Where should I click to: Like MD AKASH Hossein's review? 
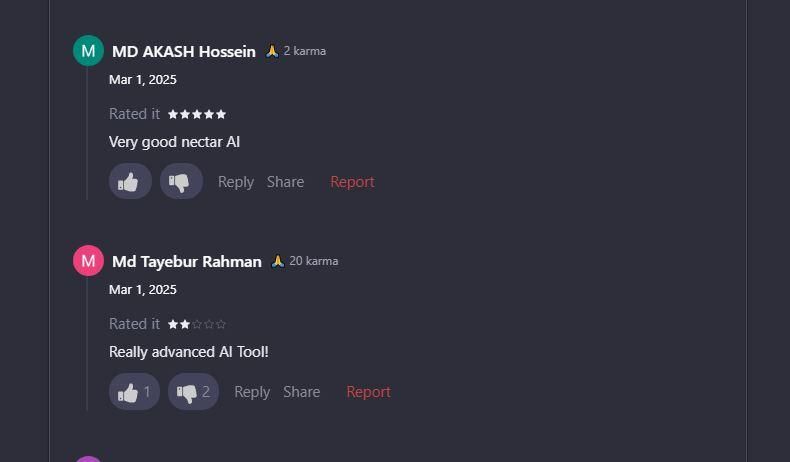coord(130,182)
